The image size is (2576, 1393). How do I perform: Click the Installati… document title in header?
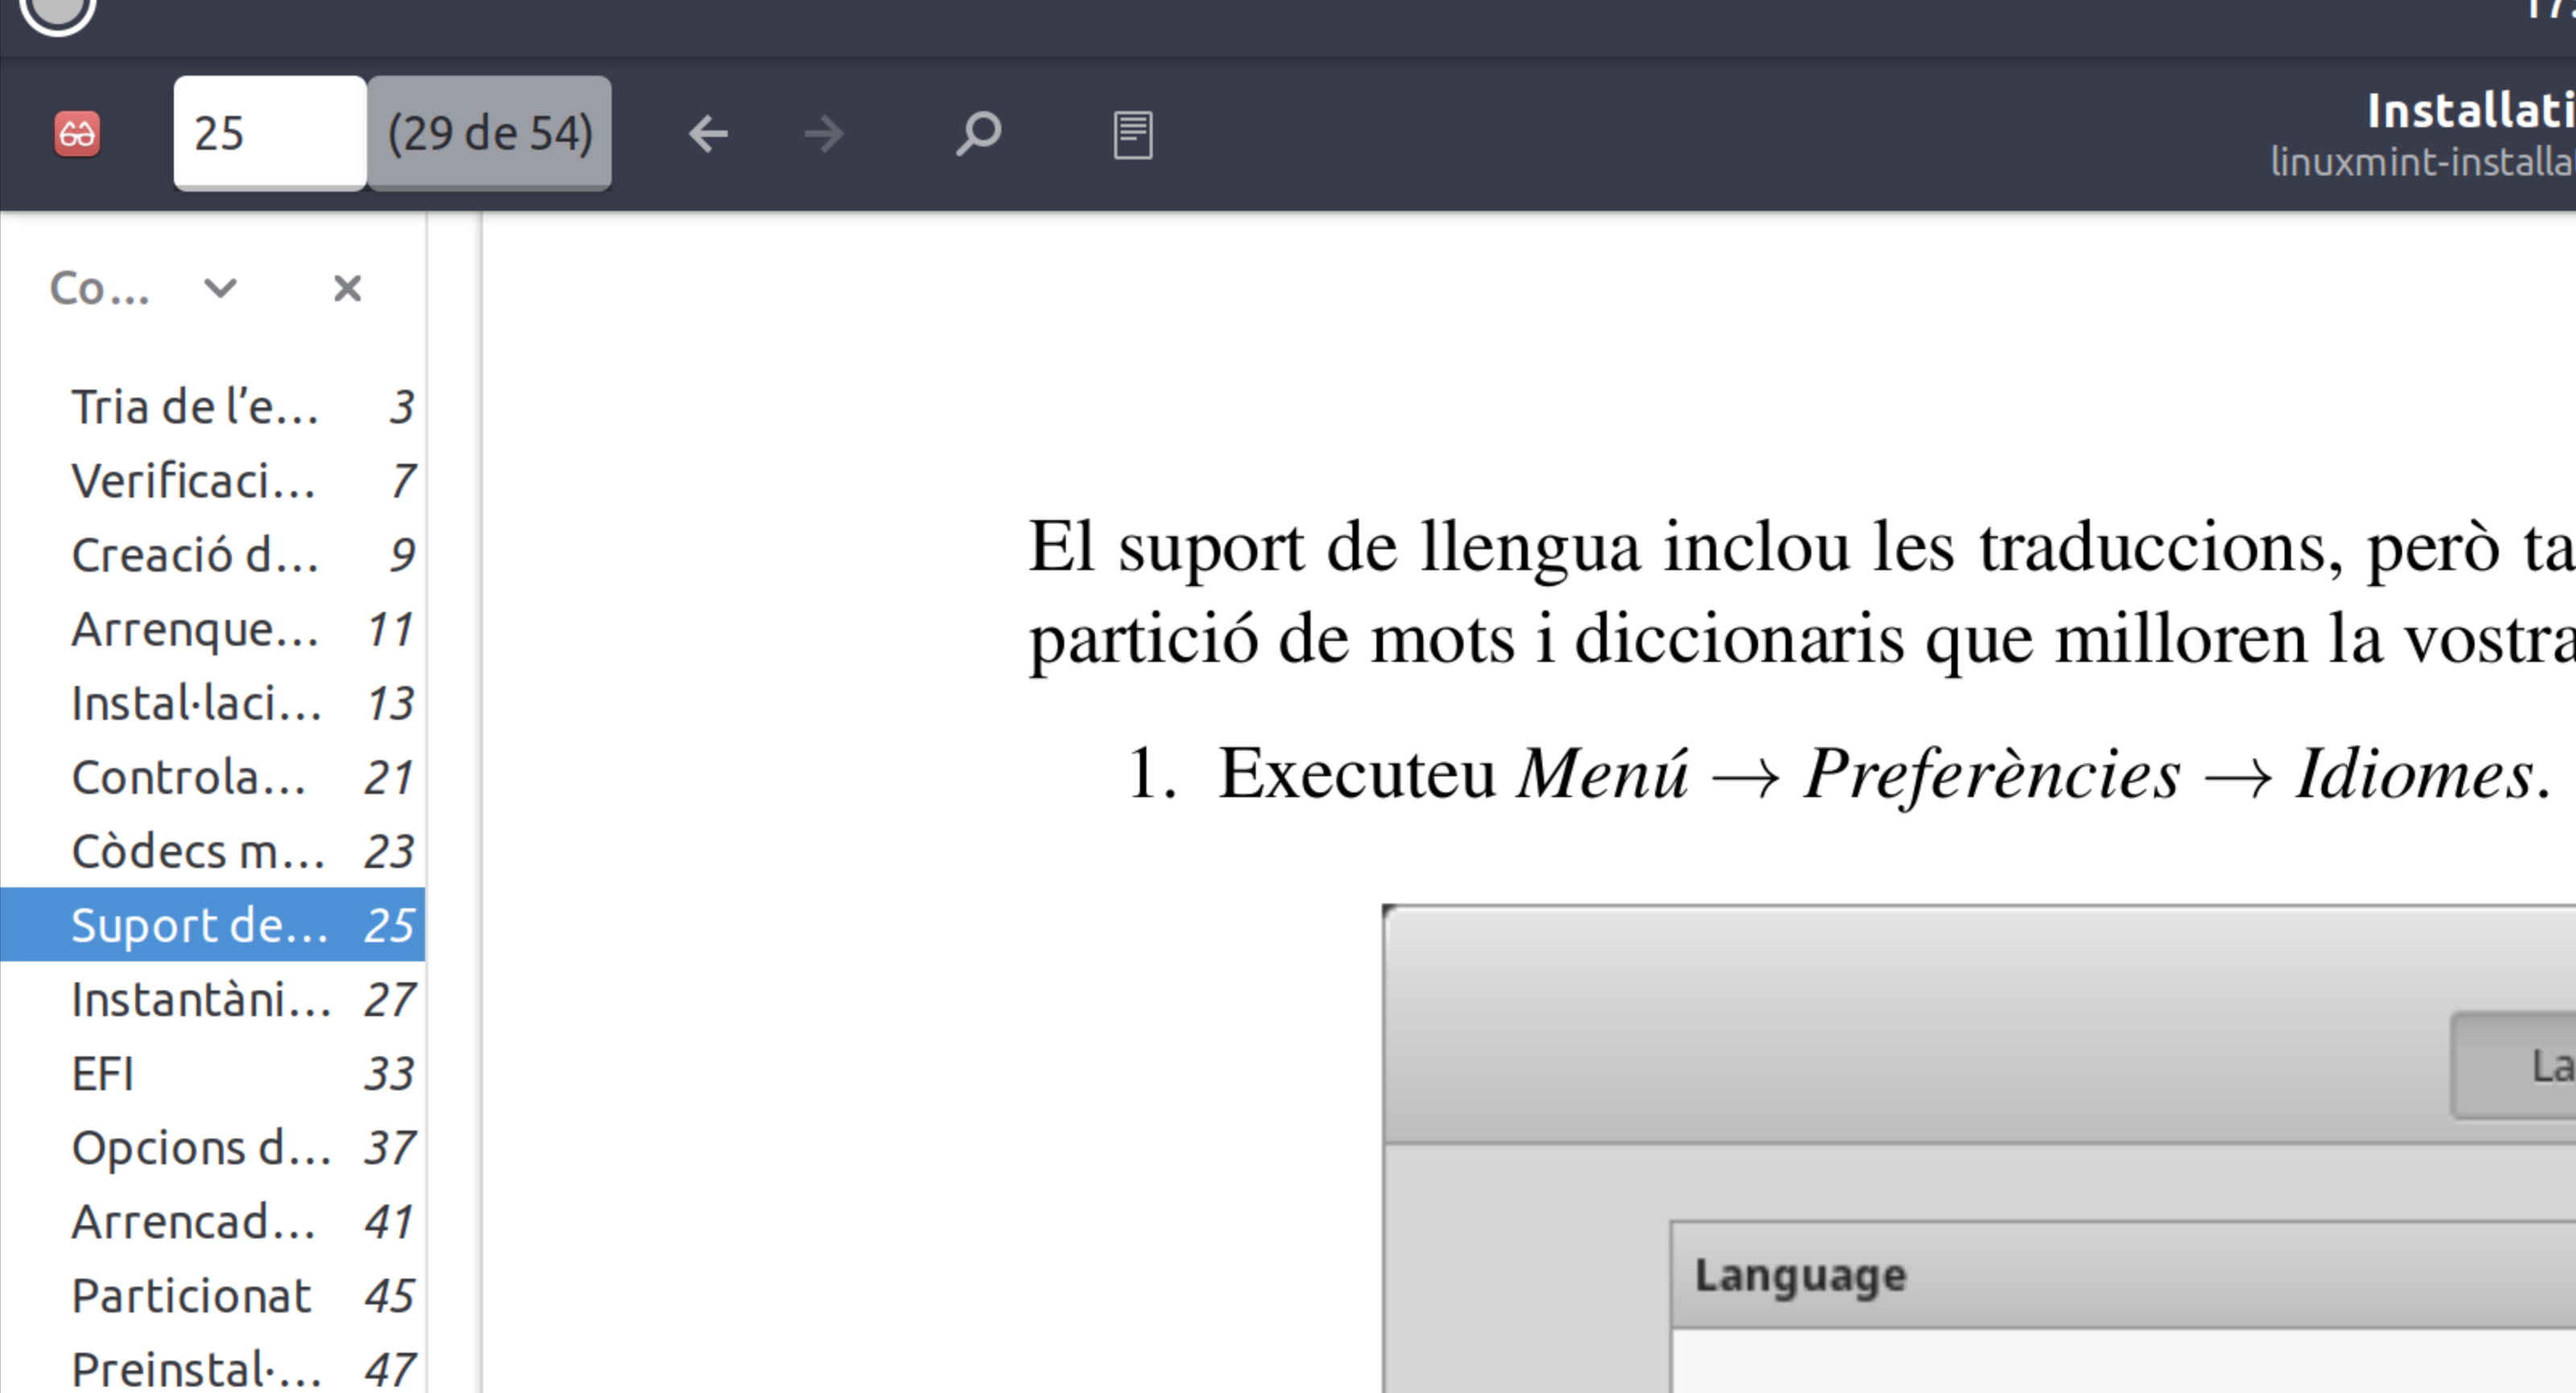click(2470, 110)
